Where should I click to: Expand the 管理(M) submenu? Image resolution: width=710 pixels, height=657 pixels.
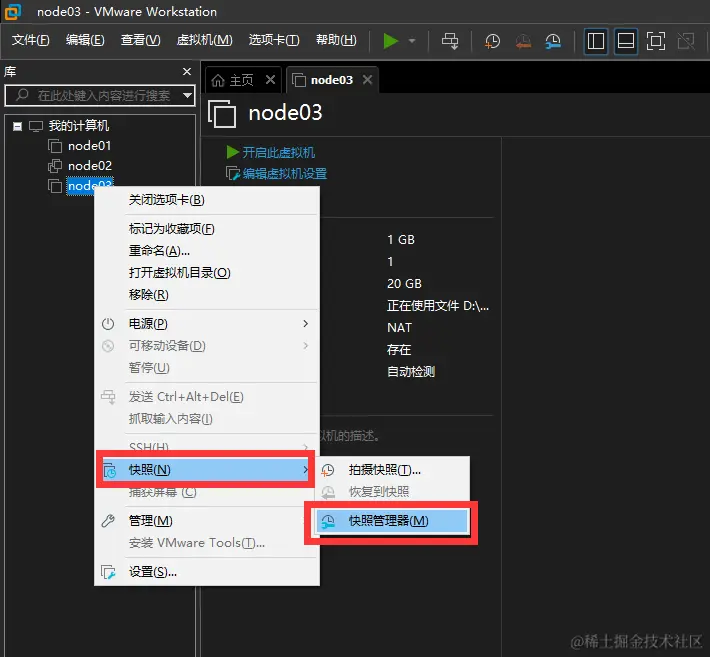(x=207, y=521)
